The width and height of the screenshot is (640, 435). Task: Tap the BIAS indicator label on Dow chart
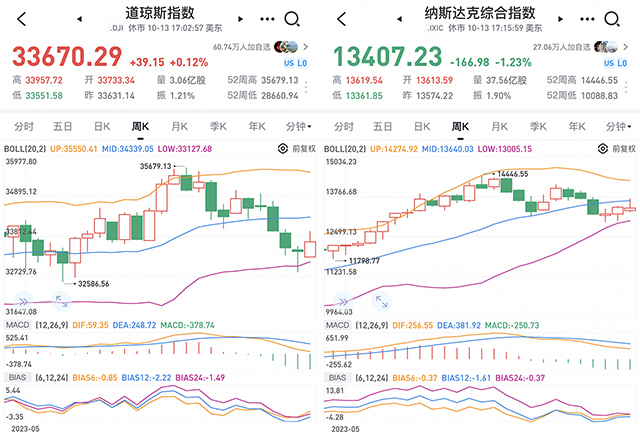(x=18, y=377)
